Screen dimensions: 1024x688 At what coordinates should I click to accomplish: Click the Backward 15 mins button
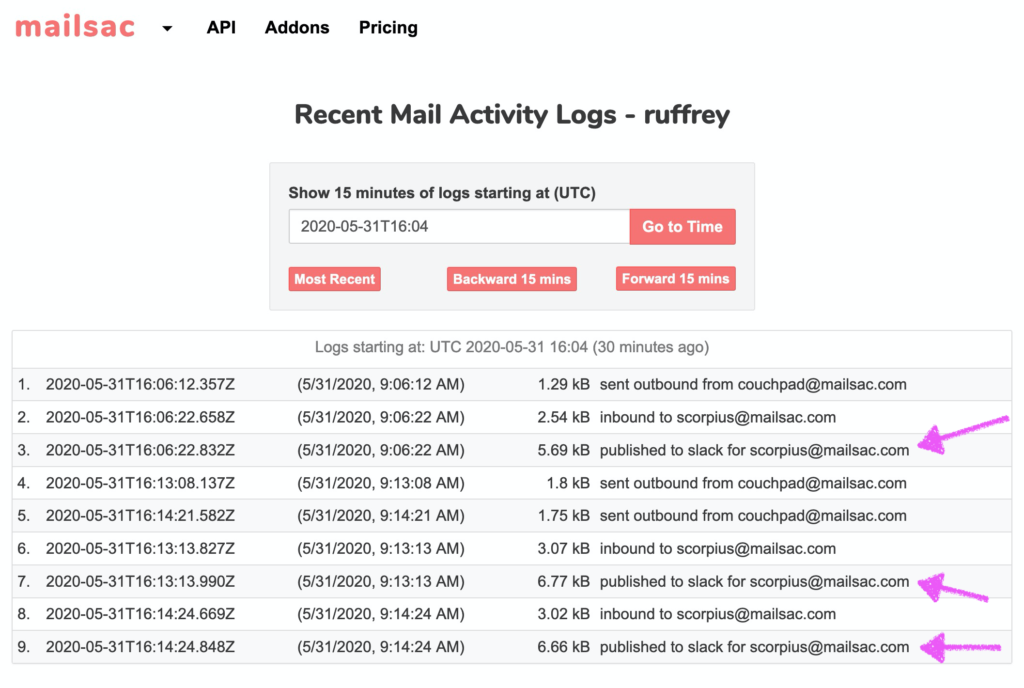[x=512, y=279]
